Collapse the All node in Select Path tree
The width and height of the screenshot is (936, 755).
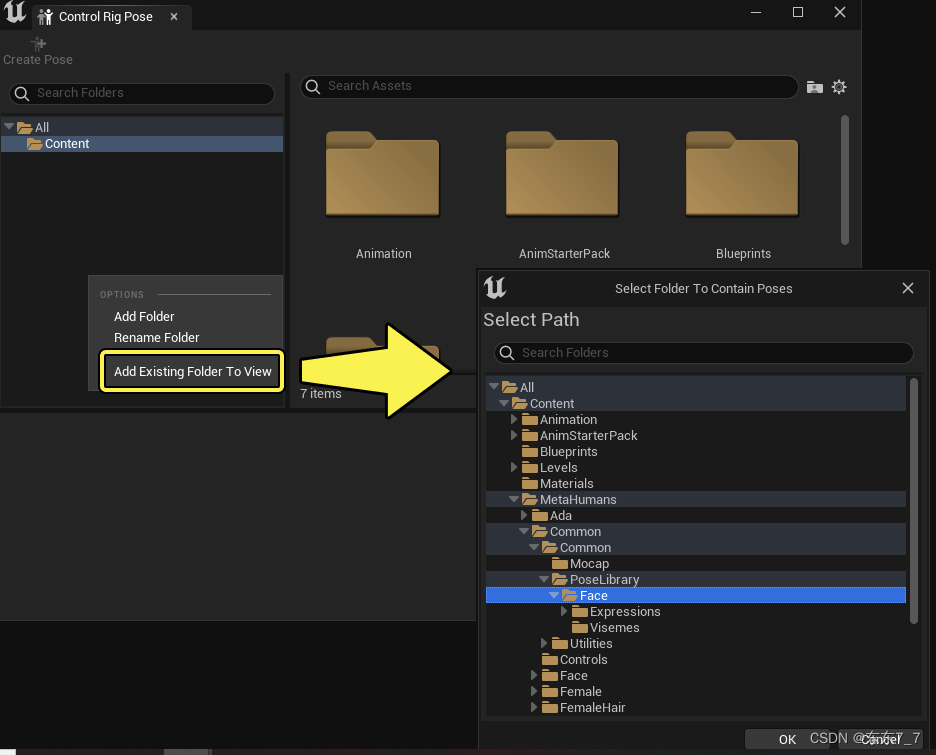click(494, 387)
